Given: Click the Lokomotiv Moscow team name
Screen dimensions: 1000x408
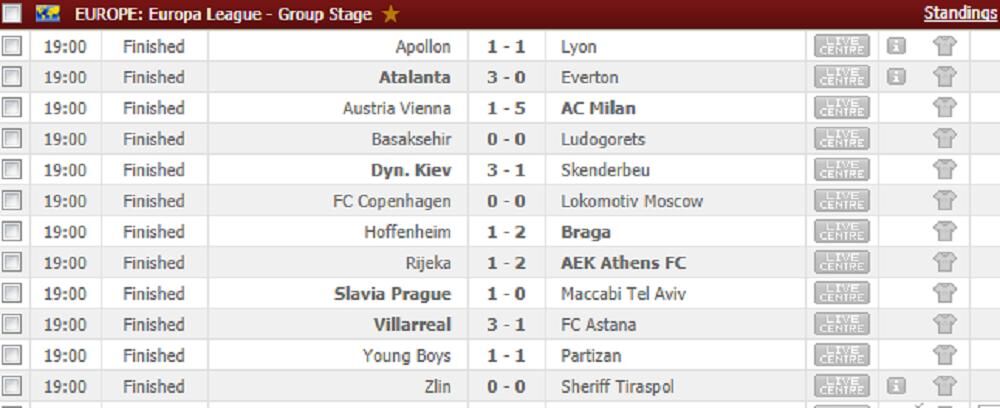Looking at the screenshot, I should (631, 201).
